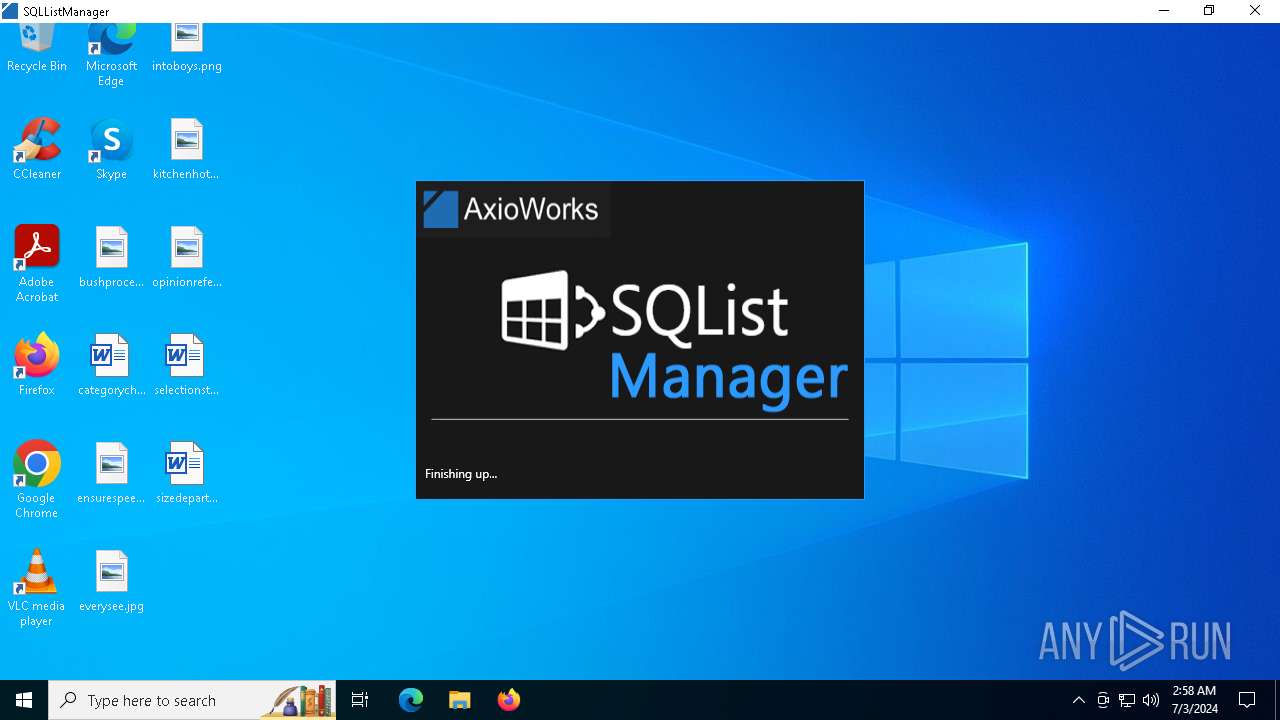
Task: Open network status tray icon
Action: 1127,700
